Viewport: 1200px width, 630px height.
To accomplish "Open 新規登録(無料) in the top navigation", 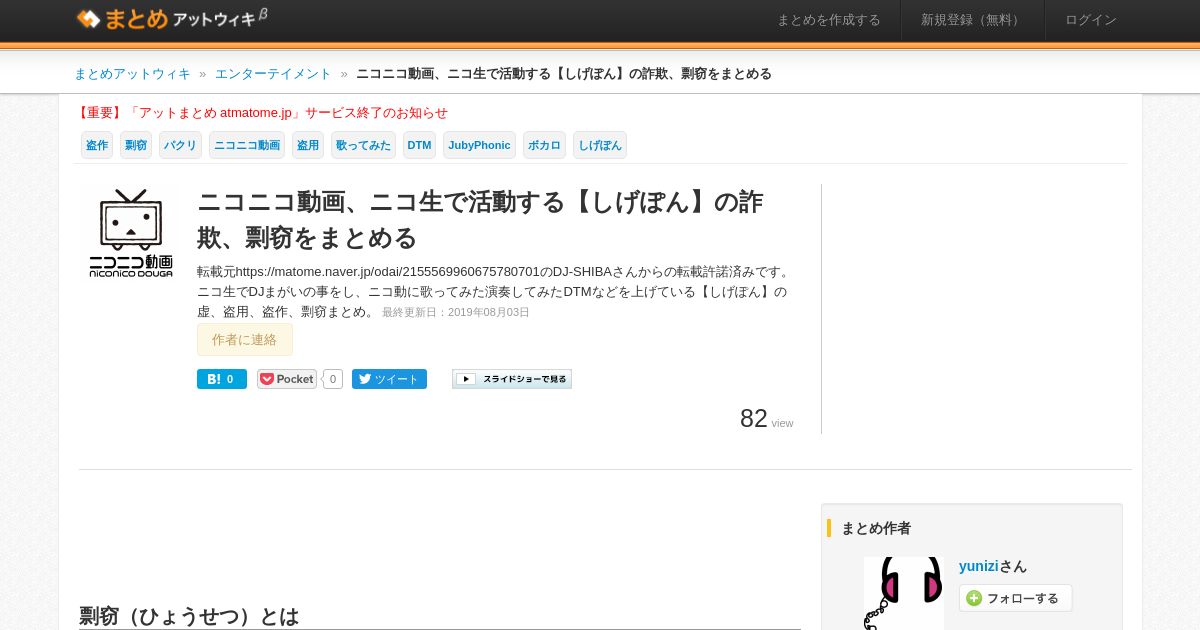I will [x=973, y=20].
